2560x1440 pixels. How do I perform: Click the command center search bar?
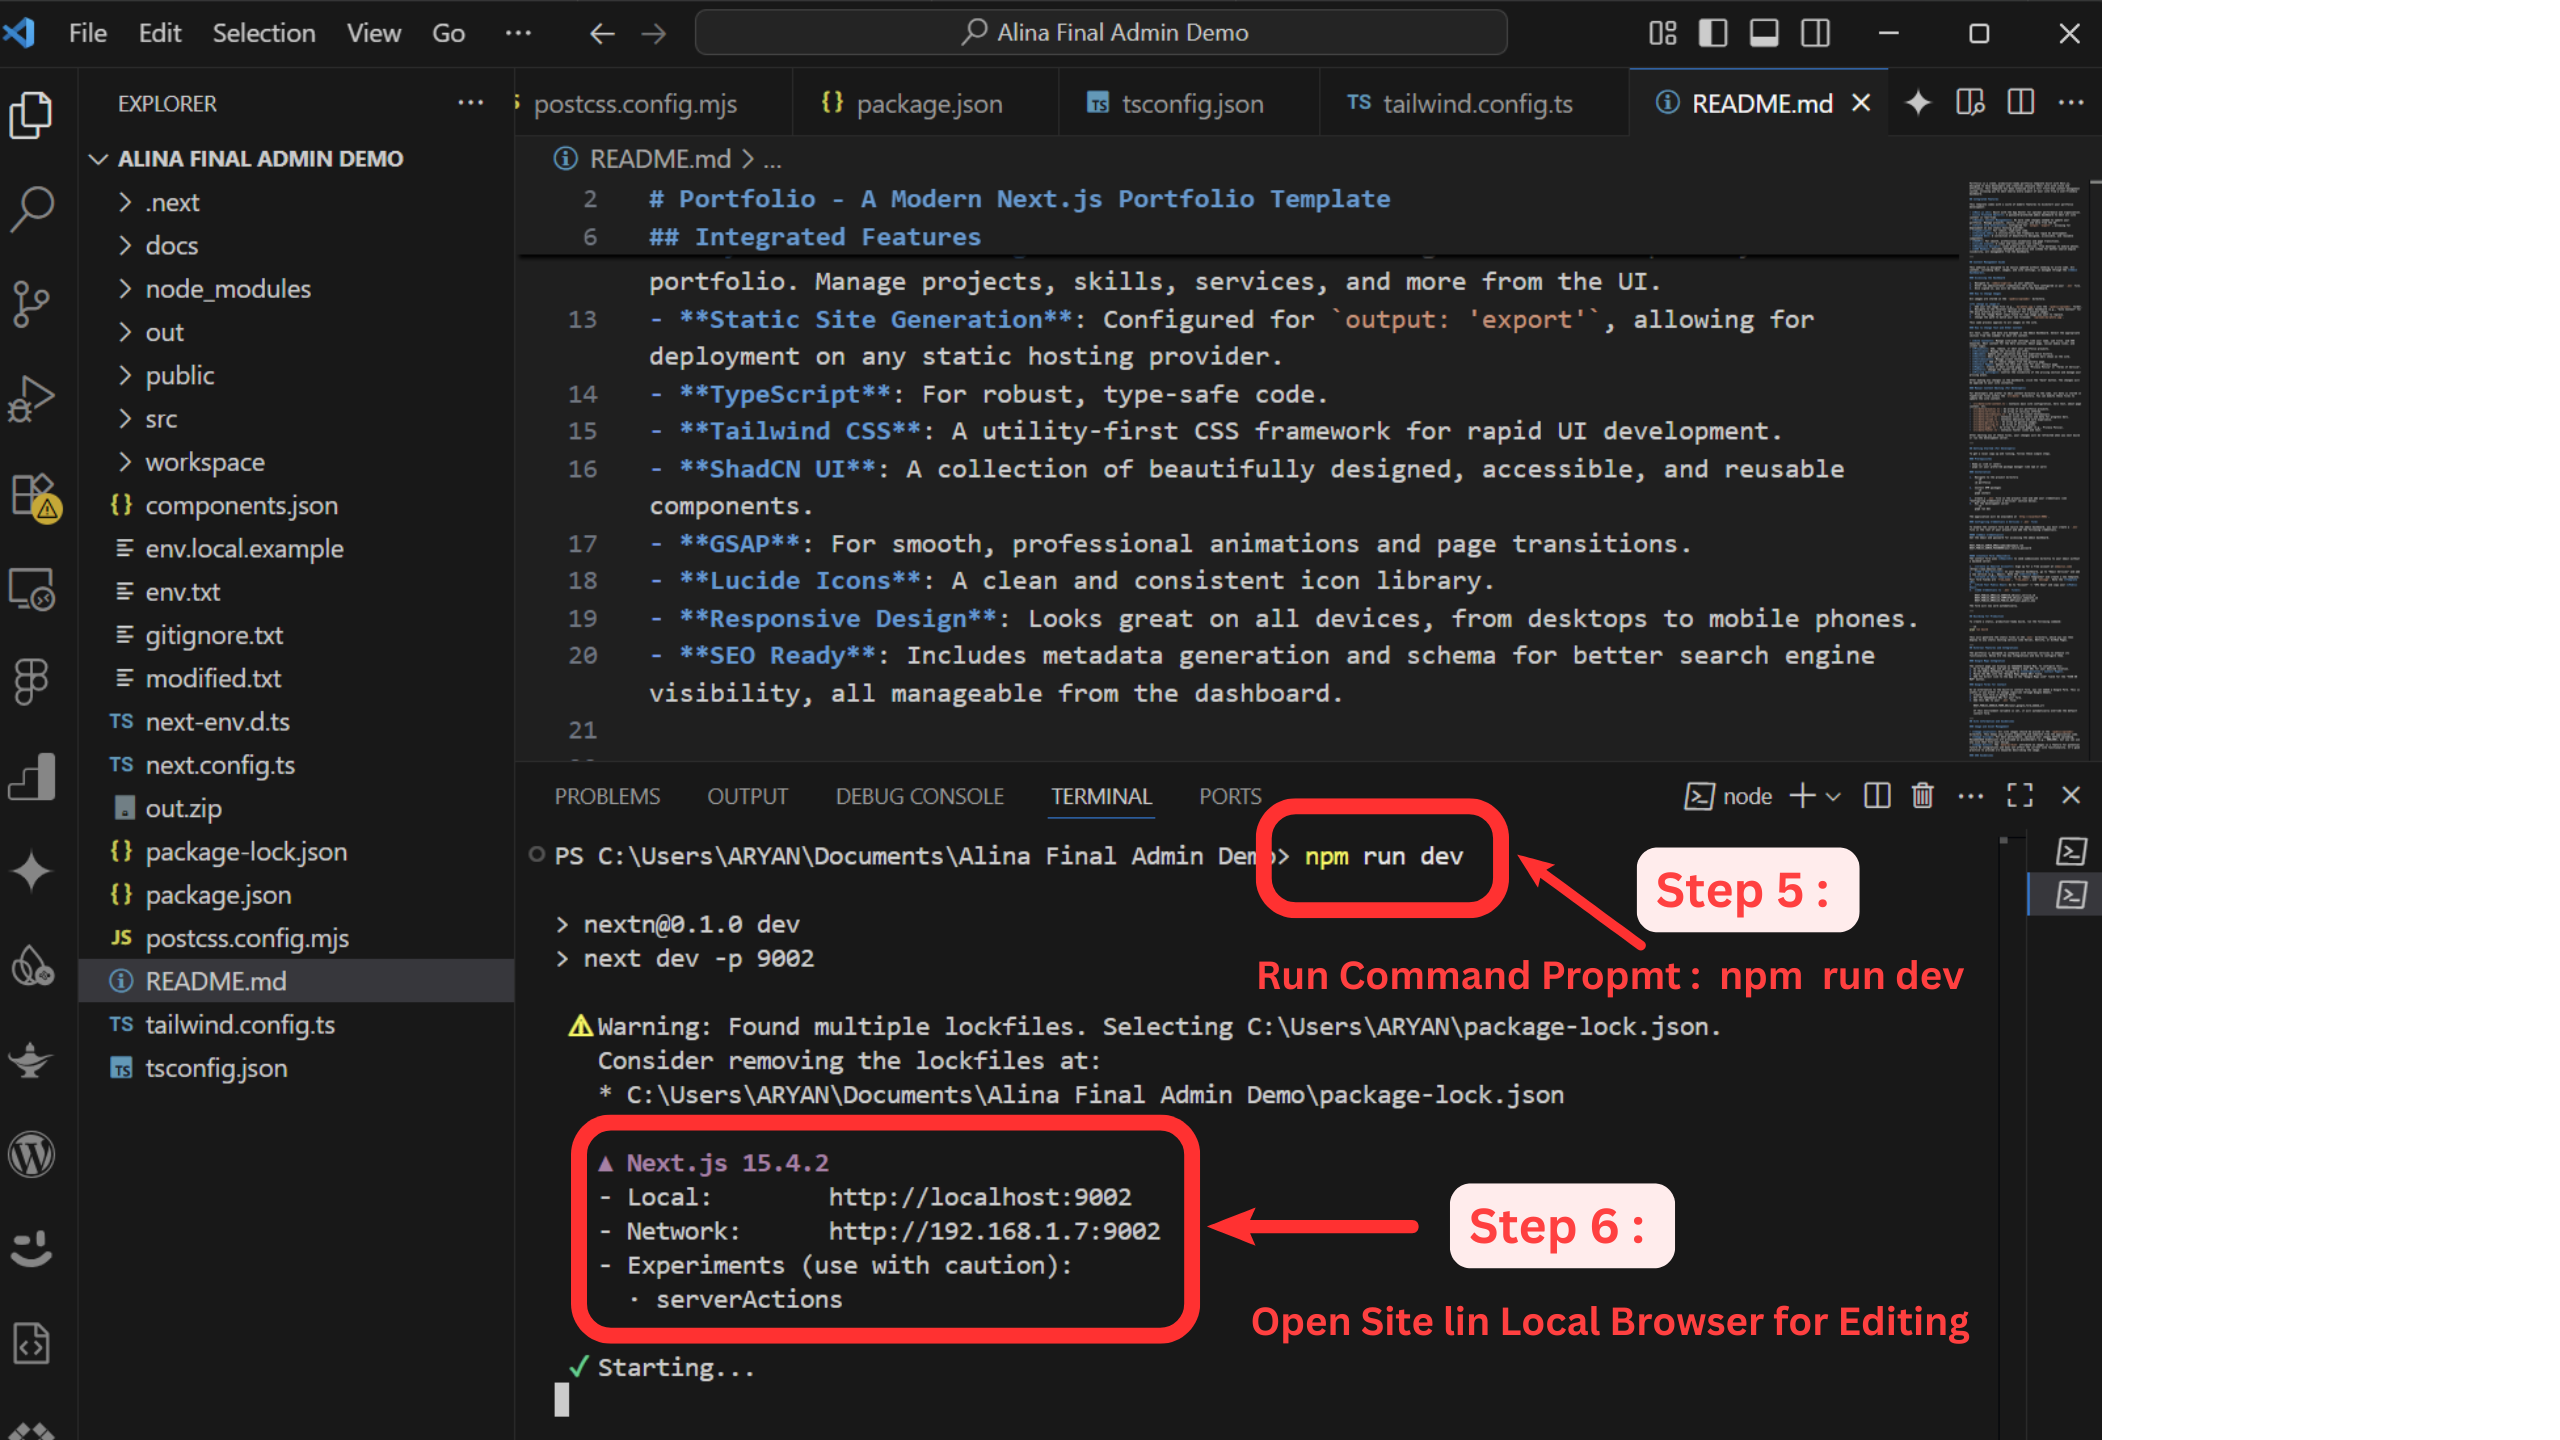[x=1100, y=32]
